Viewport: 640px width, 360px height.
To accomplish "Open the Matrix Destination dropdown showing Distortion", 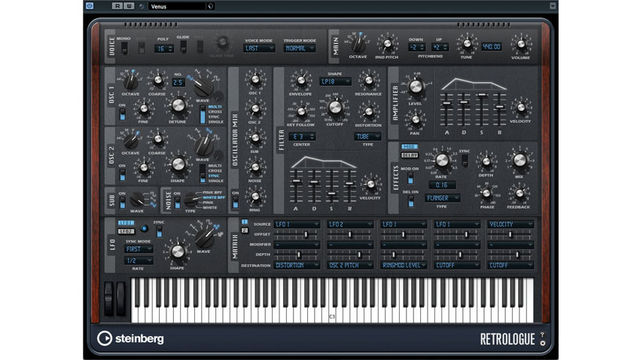I will (297, 265).
